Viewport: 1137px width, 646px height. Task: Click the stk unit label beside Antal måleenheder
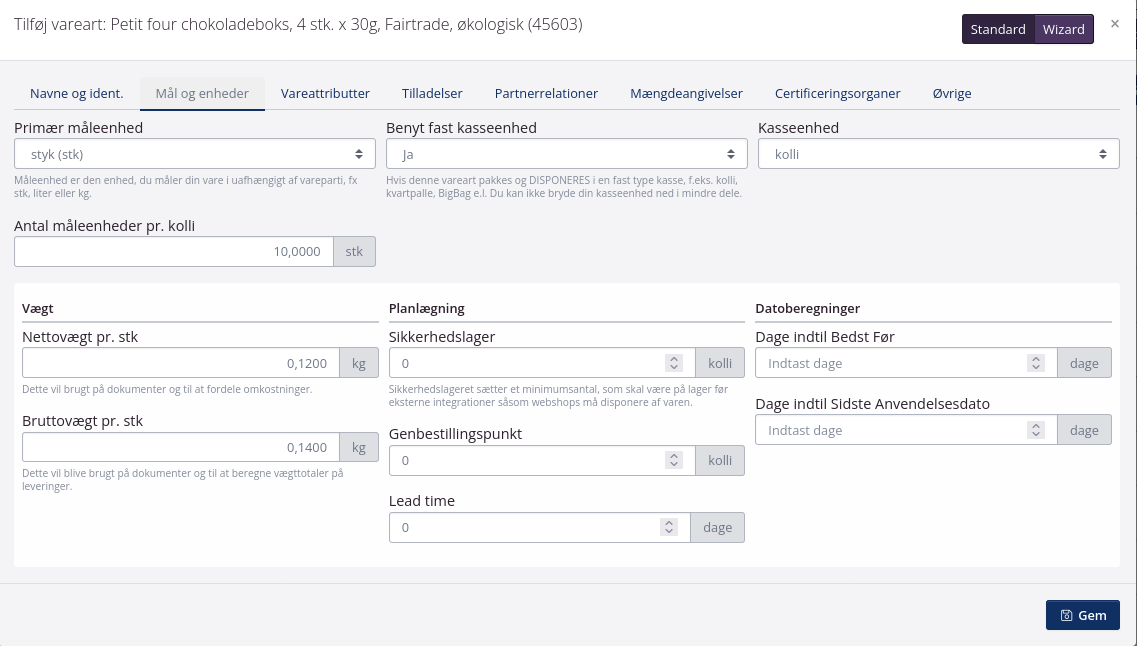pyautogui.click(x=355, y=252)
